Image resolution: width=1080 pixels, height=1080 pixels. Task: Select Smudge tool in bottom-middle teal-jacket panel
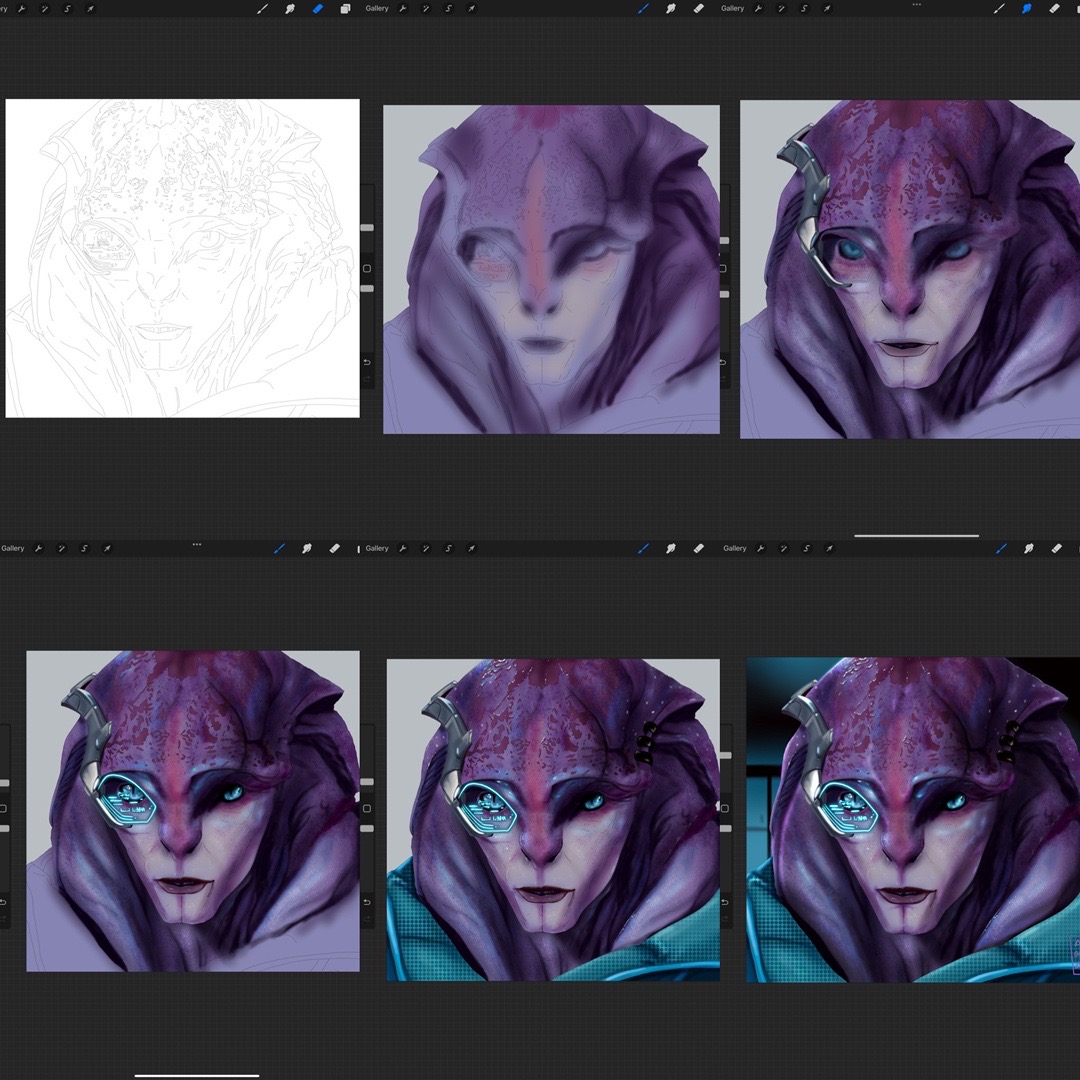coord(671,549)
